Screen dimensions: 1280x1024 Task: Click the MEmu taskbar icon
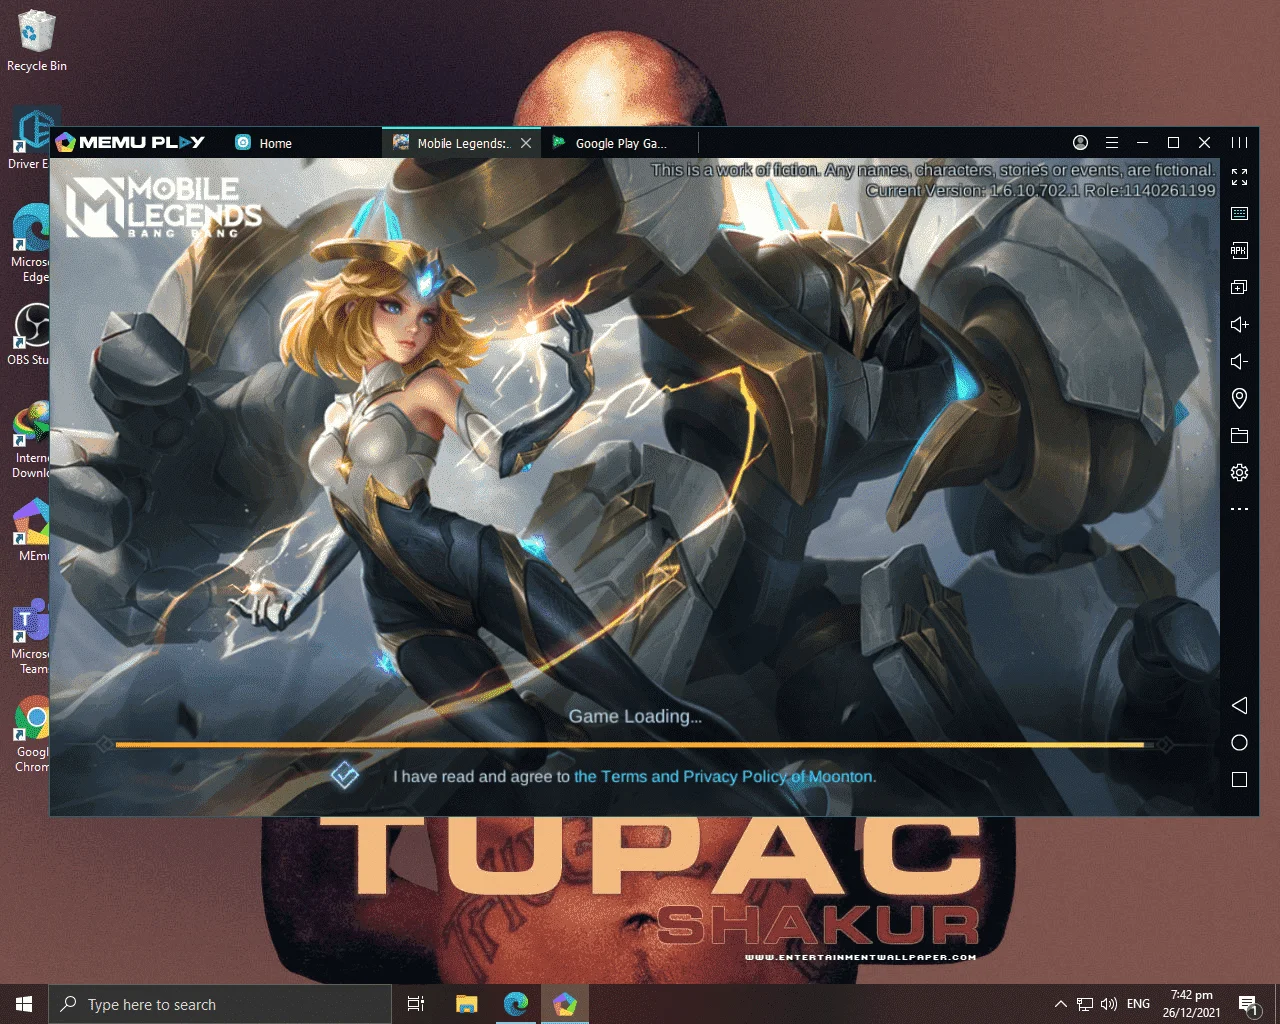click(565, 1004)
